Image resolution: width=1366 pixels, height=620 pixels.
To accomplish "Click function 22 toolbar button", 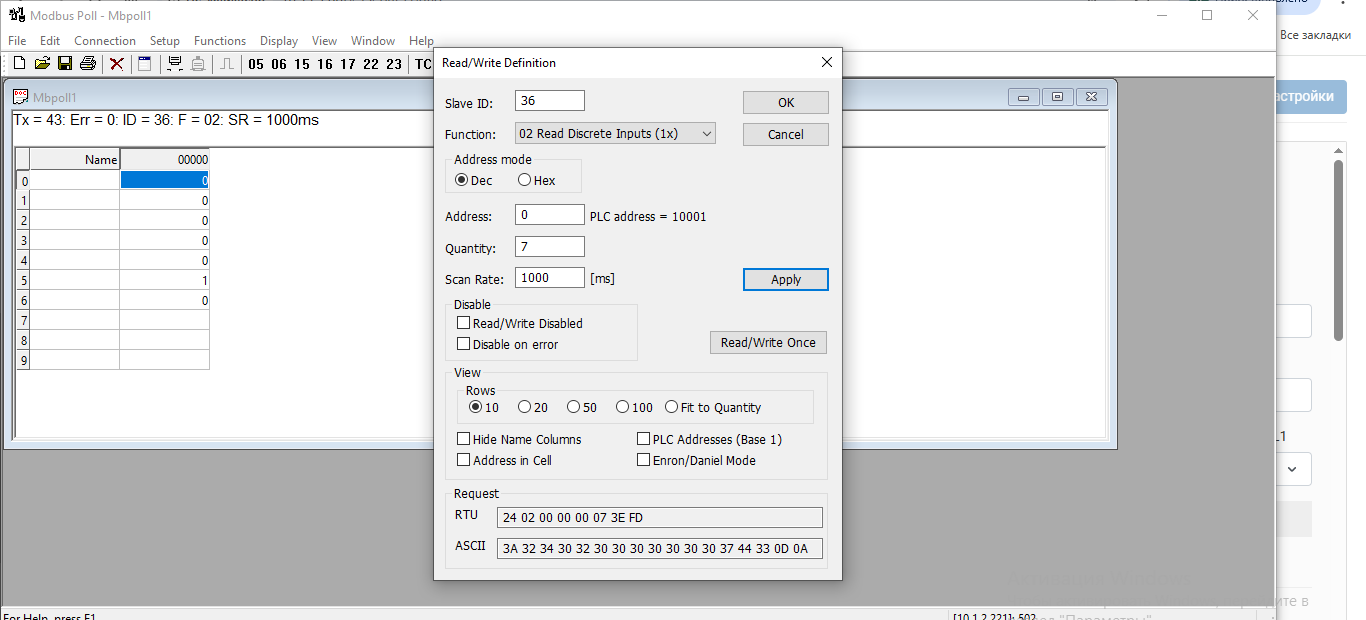I will point(371,64).
